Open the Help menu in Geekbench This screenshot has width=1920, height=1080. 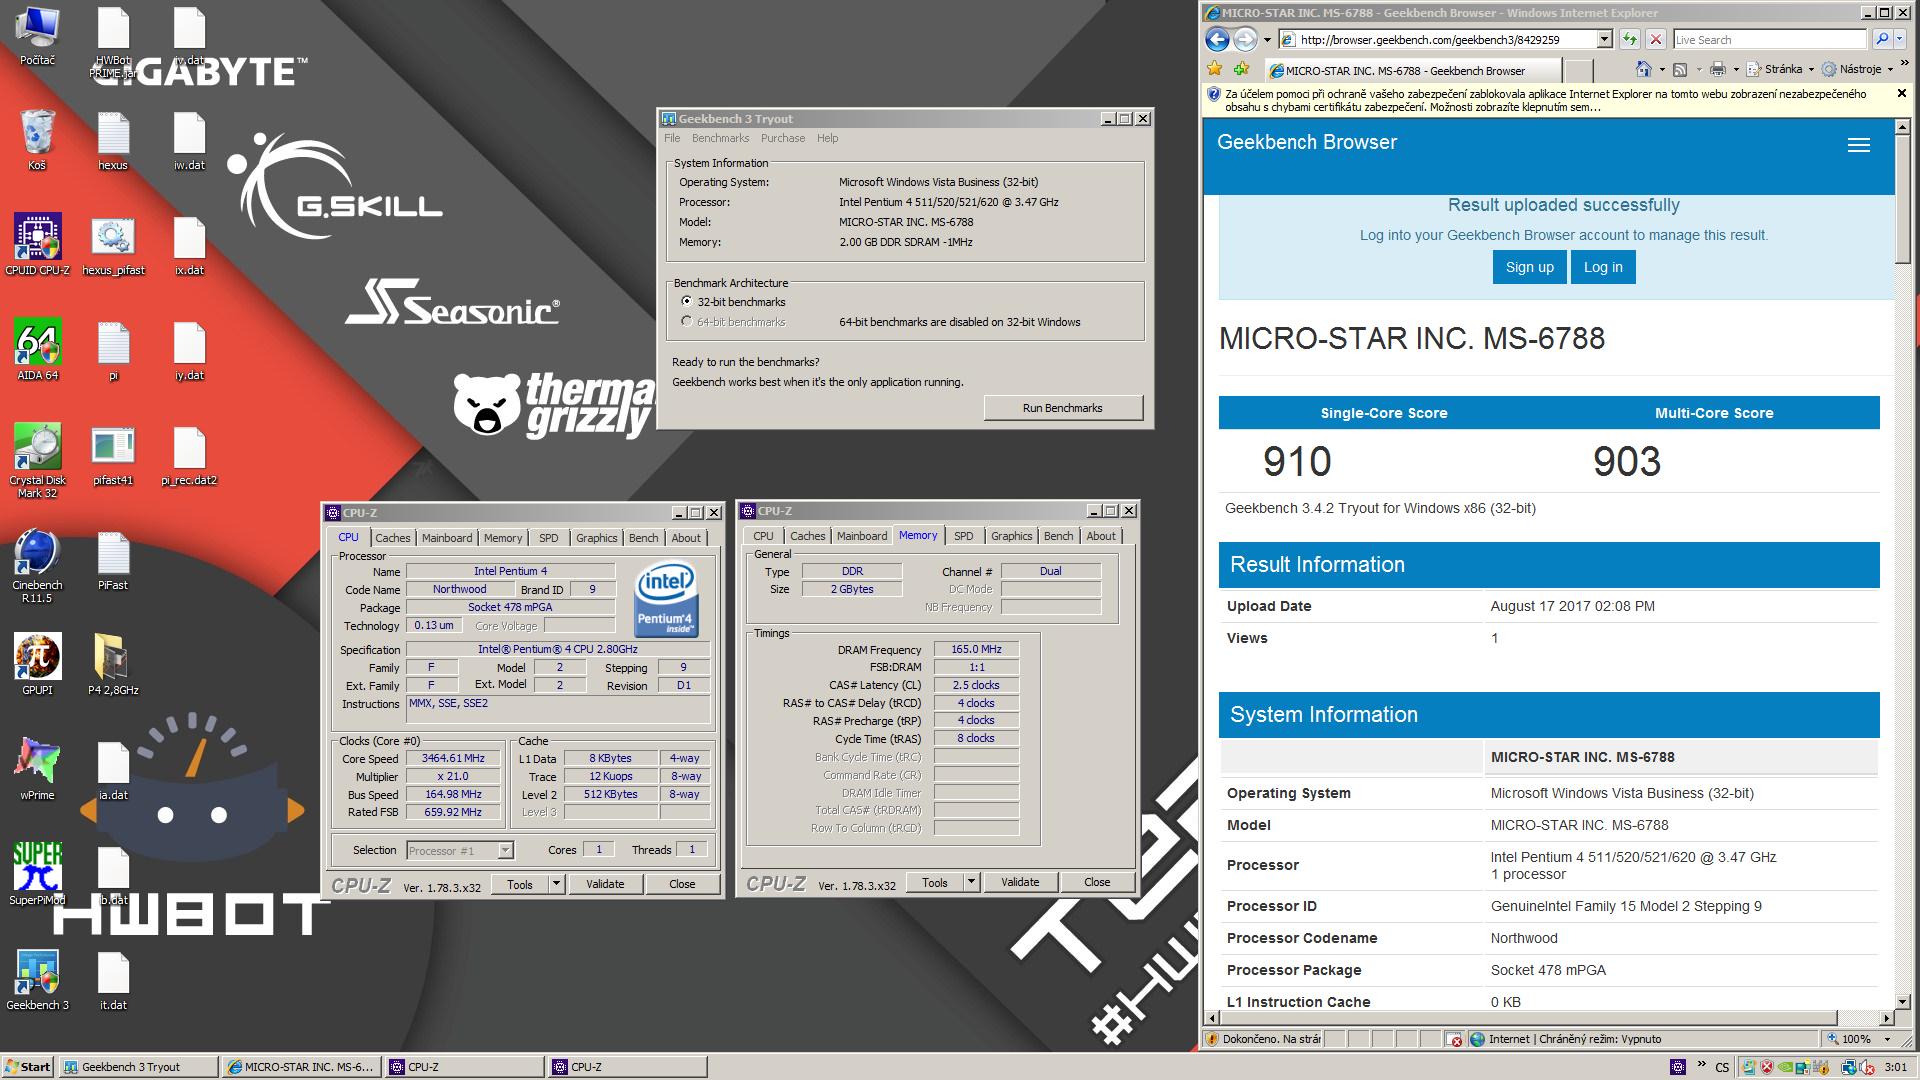pos(827,138)
